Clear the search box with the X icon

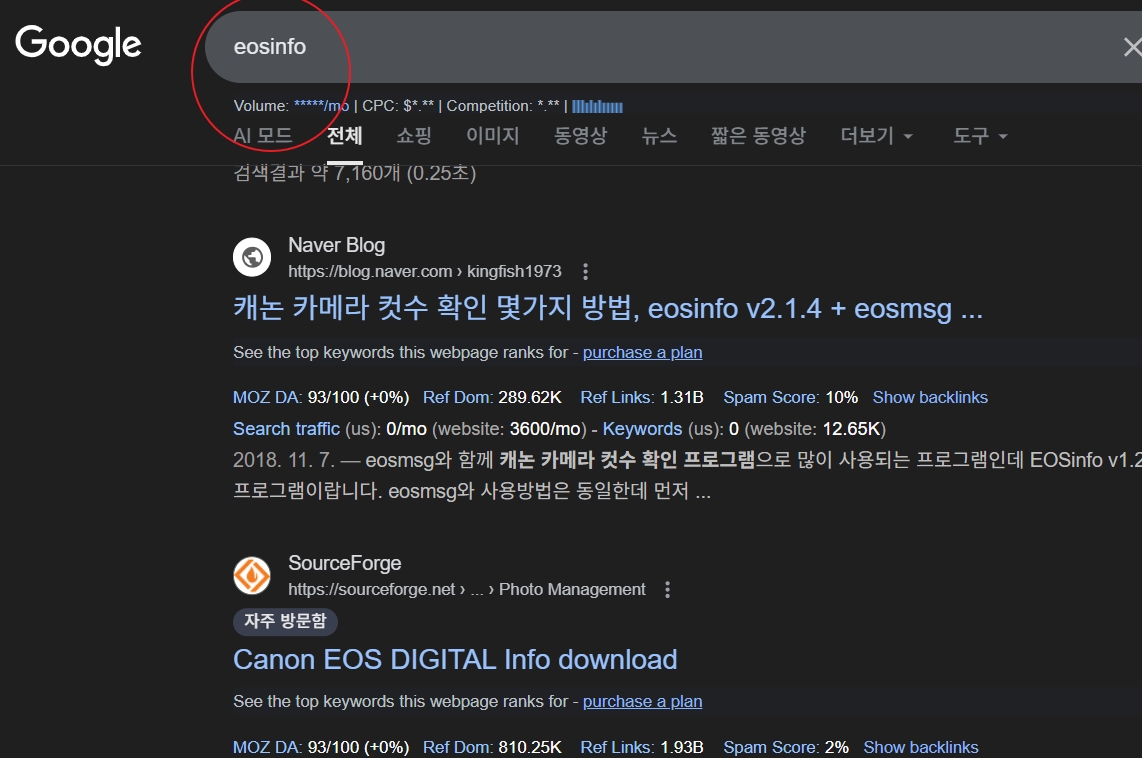[1131, 47]
